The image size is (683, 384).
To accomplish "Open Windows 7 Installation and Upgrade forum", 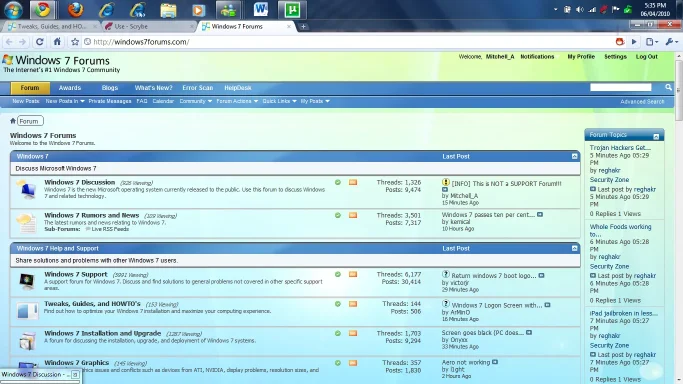I will tap(102, 333).
